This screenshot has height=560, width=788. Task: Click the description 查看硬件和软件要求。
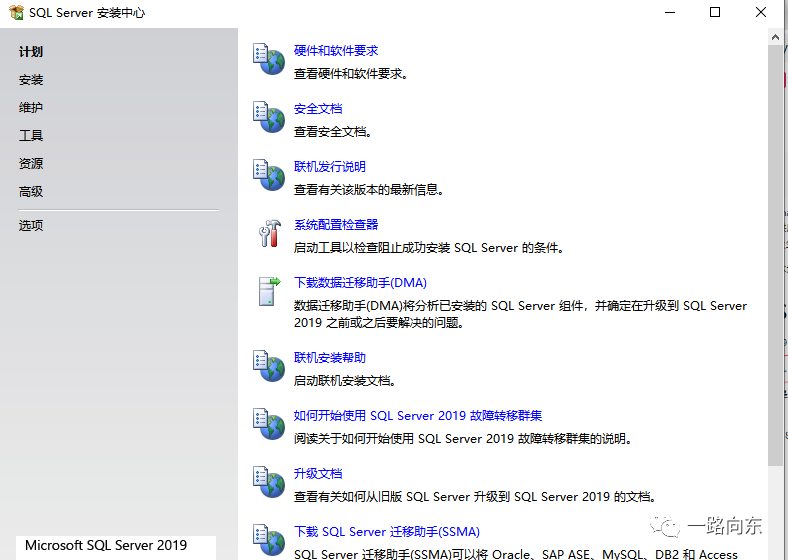point(351,74)
